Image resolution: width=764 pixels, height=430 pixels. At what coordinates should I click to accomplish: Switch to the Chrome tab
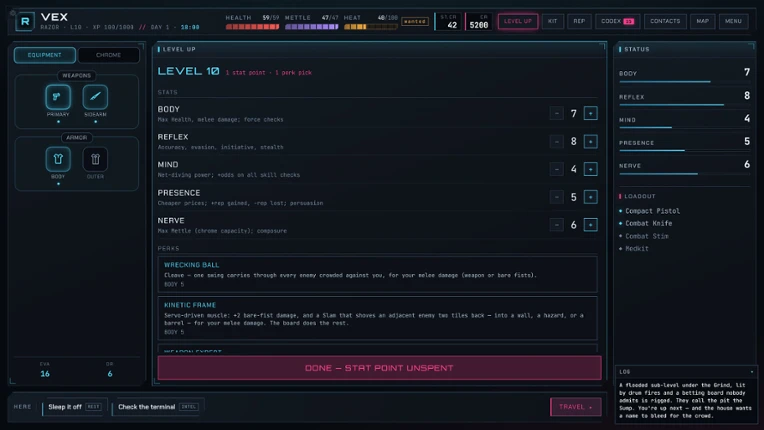[x=108, y=55]
